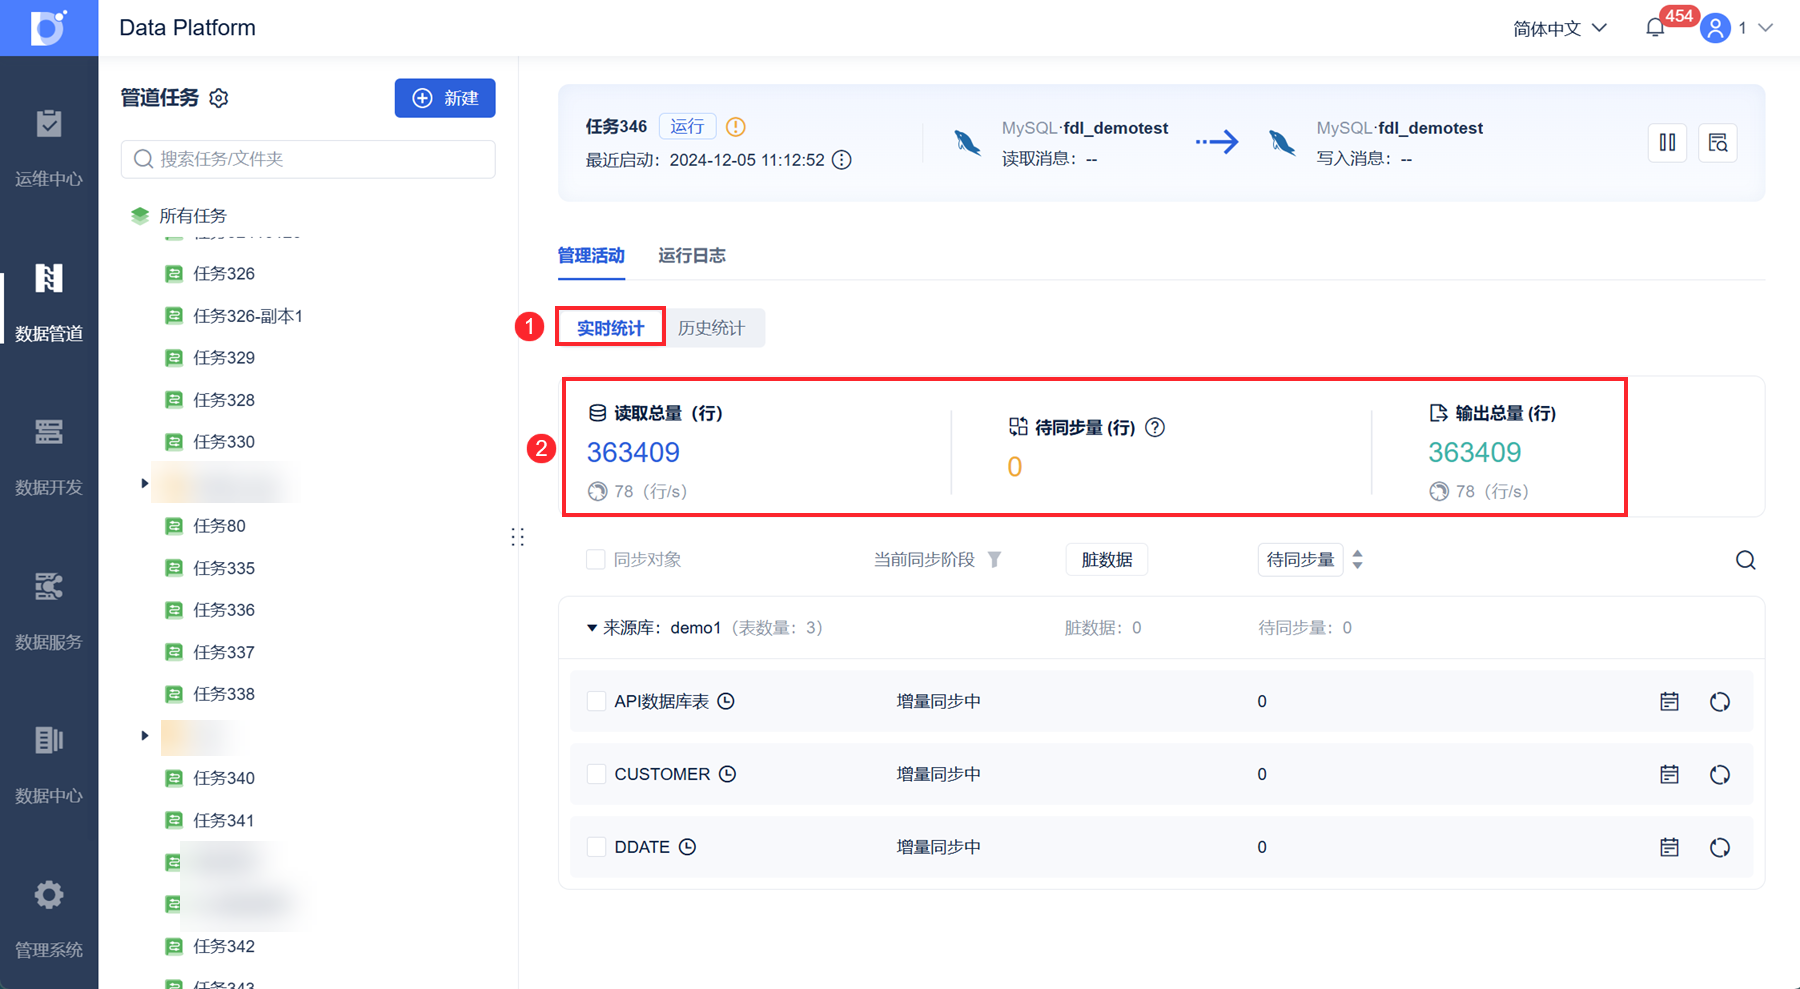Open 任务336 in the task tree
1800x989 pixels.
coord(224,610)
